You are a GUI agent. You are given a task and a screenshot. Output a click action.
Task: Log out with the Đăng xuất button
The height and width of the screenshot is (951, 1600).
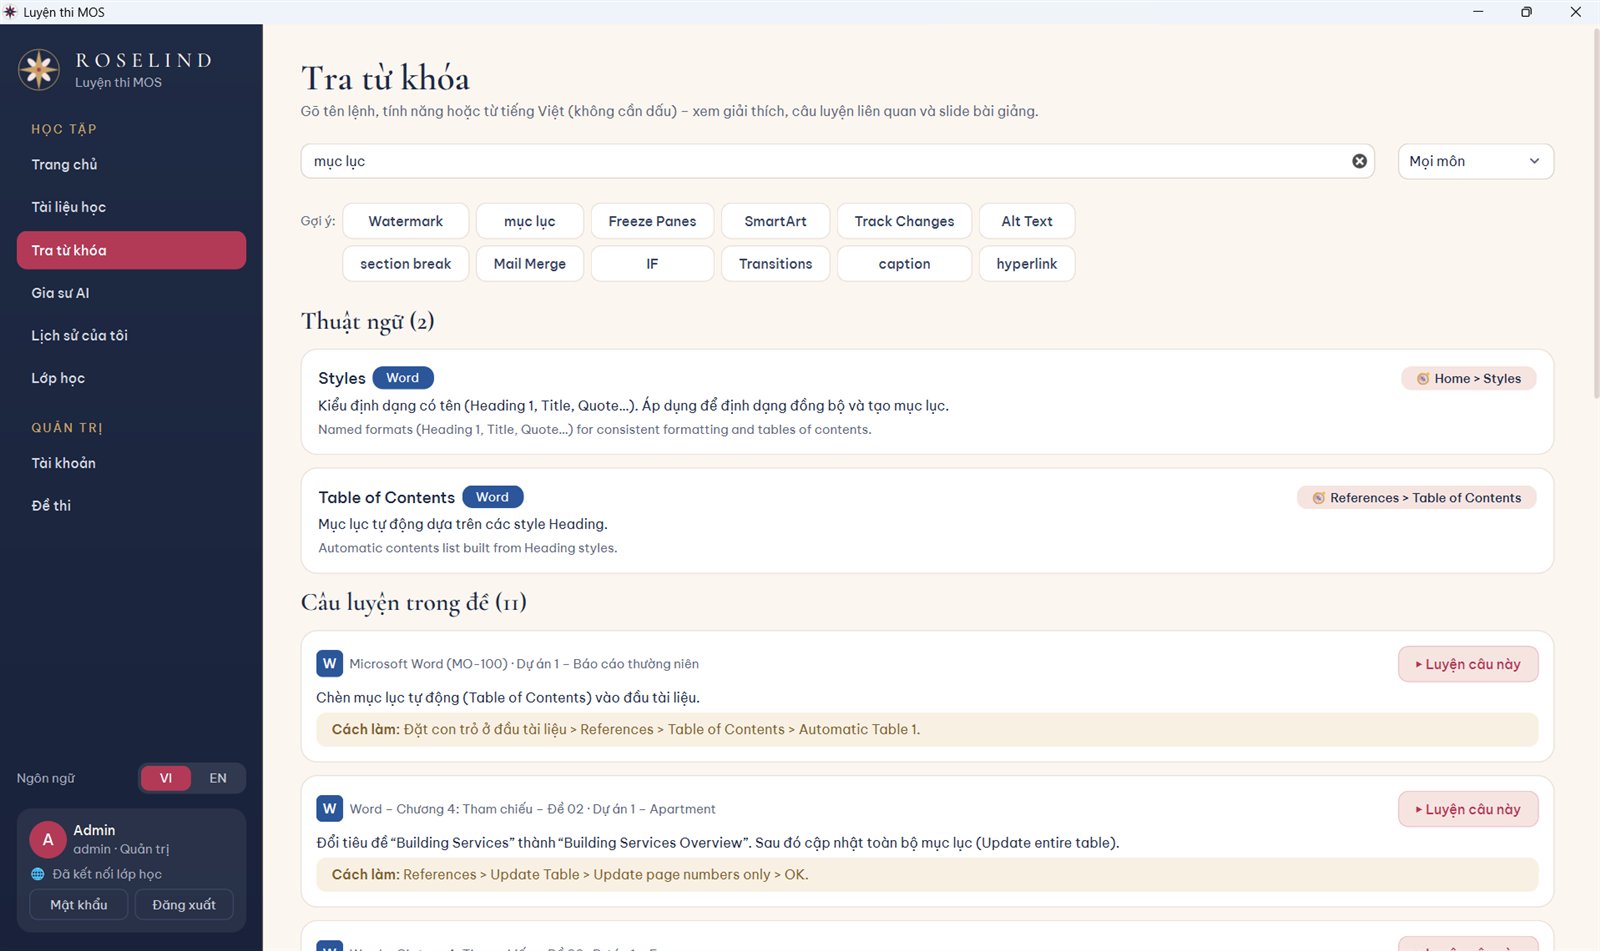tap(184, 905)
